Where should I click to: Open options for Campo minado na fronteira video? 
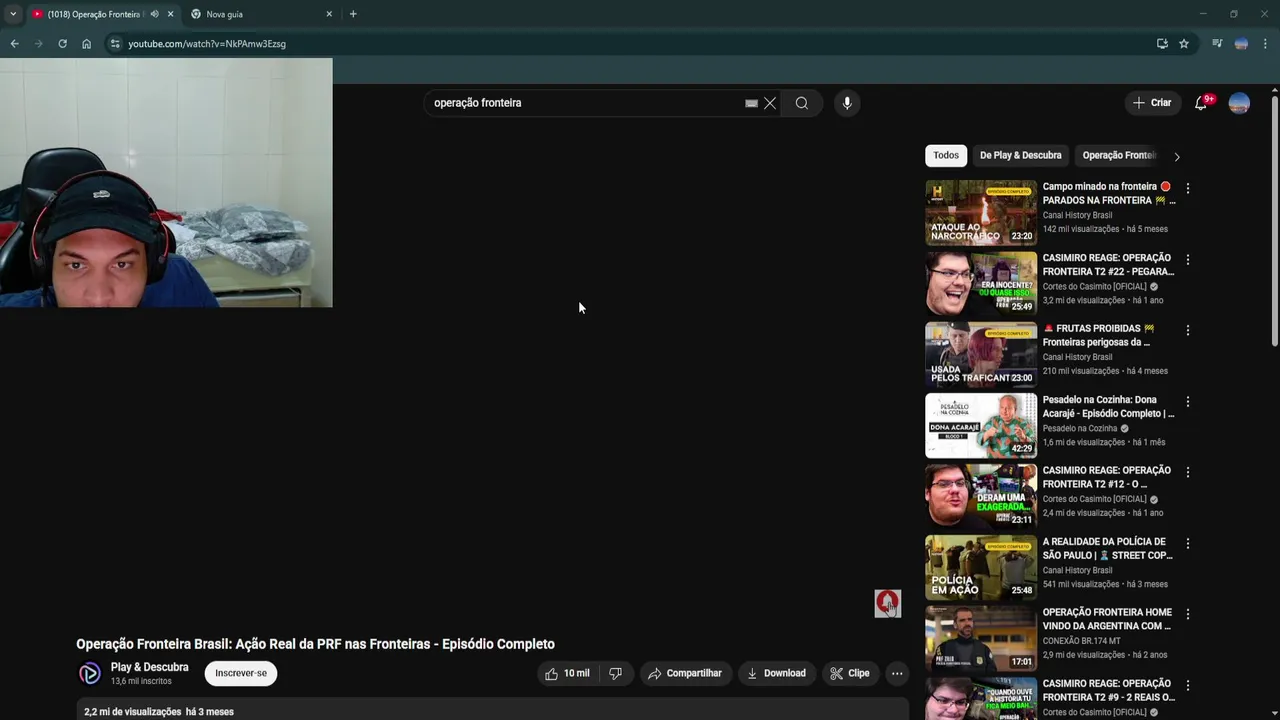click(x=1188, y=188)
